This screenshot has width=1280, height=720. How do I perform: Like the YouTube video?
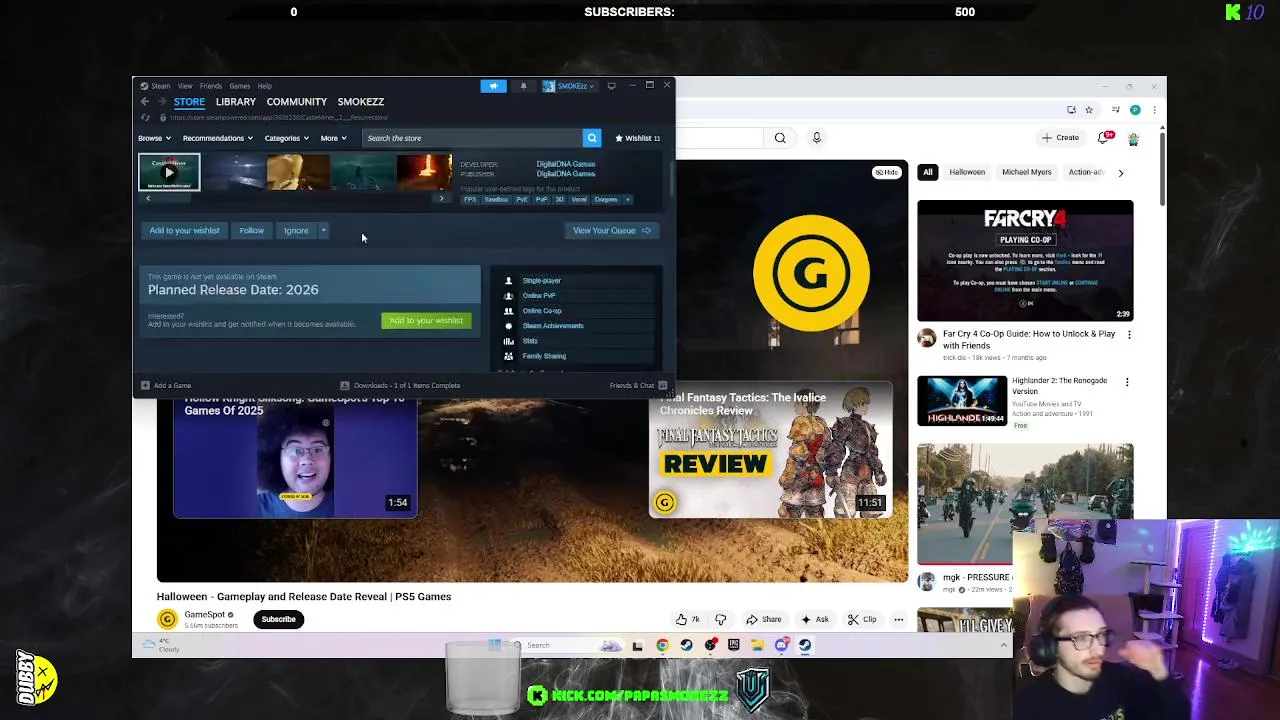(x=688, y=619)
